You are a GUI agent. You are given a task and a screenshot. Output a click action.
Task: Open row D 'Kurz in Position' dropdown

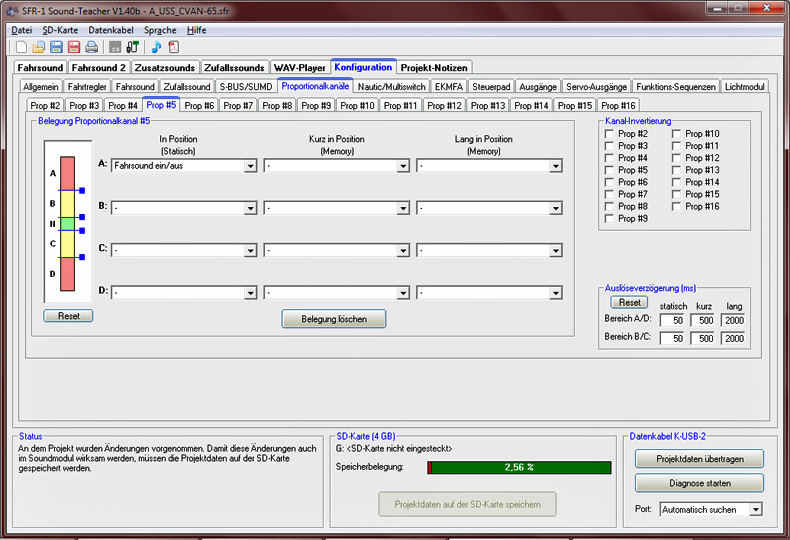[x=337, y=293]
